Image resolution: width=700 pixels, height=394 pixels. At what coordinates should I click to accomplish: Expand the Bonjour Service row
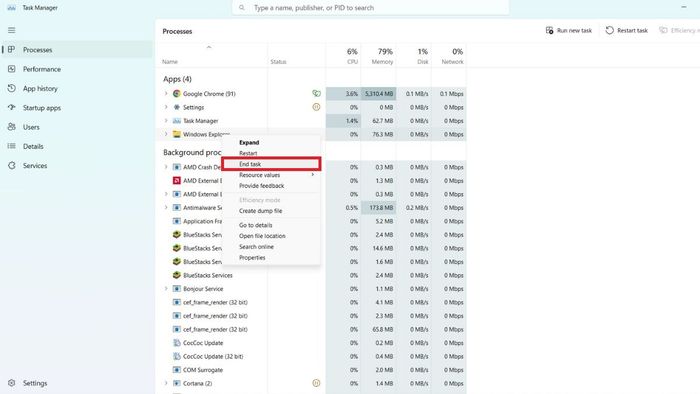[x=166, y=289]
